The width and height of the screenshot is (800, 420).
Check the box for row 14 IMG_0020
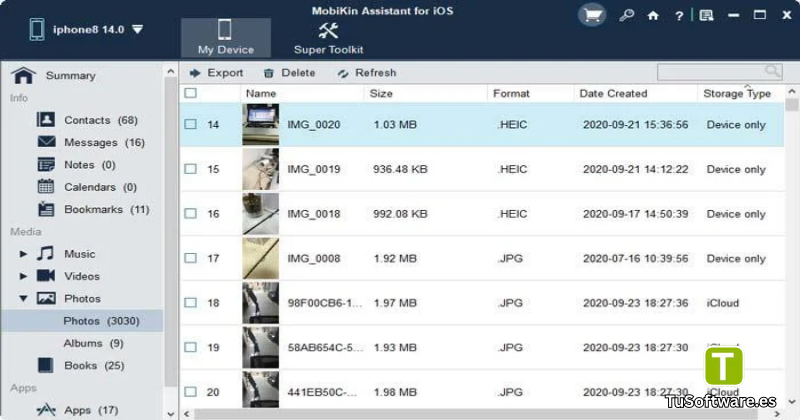tap(191, 124)
